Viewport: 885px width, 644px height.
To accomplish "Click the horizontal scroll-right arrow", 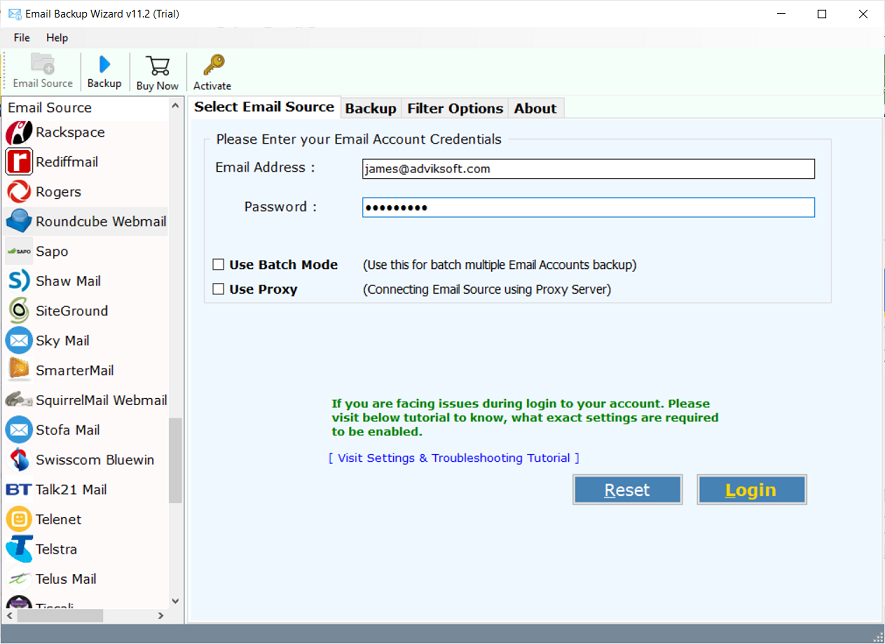I will [161, 616].
